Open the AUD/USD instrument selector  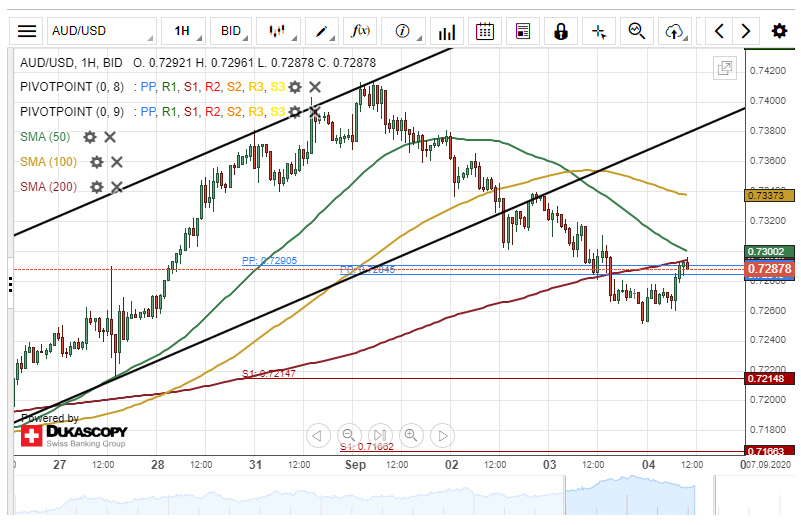coord(100,31)
